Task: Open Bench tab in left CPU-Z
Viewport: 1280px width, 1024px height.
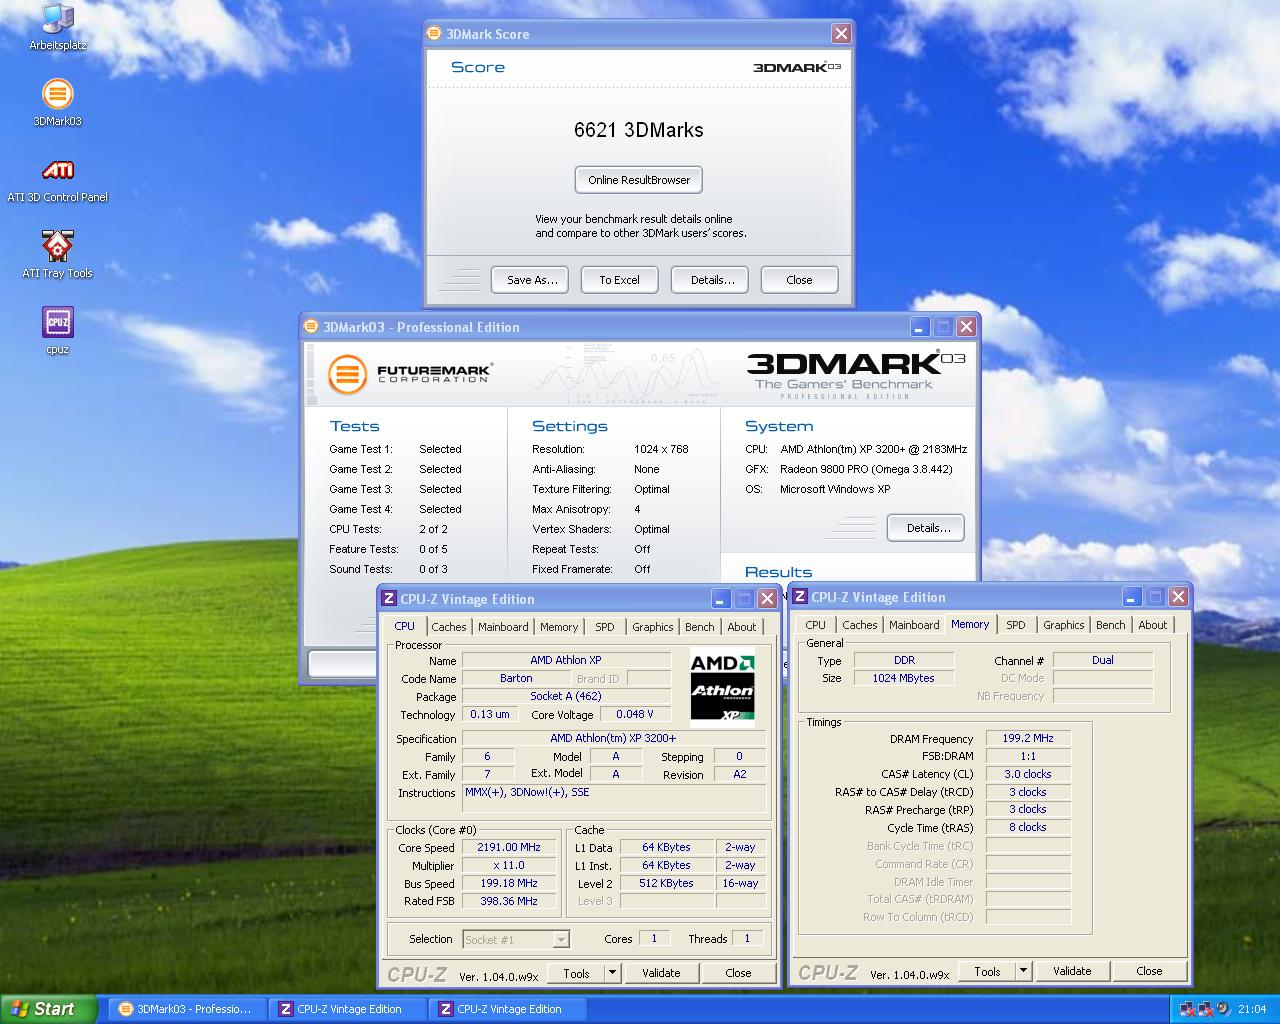Action: pyautogui.click(x=700, y=627)
